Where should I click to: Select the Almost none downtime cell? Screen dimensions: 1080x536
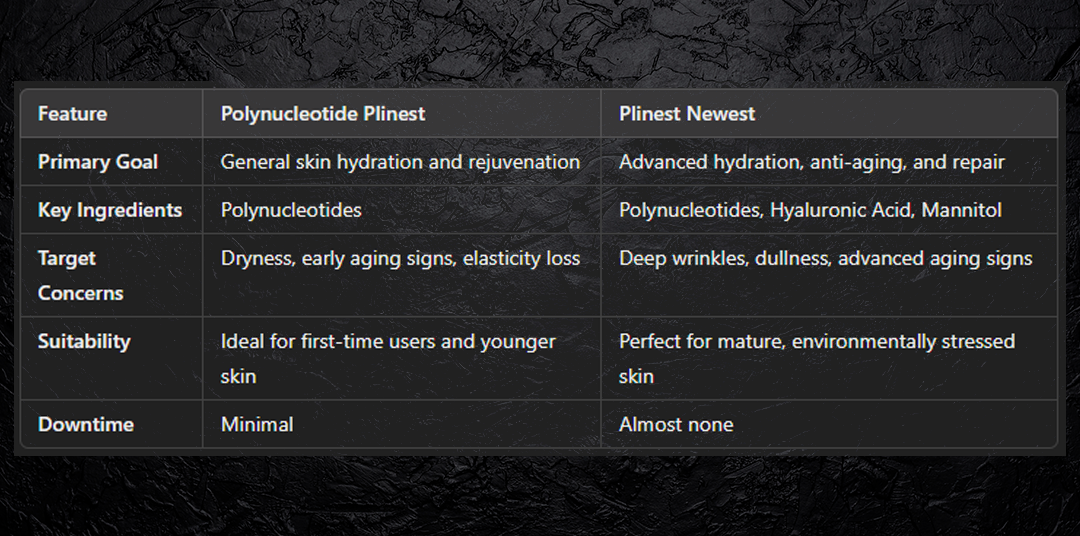click(676, 424)
